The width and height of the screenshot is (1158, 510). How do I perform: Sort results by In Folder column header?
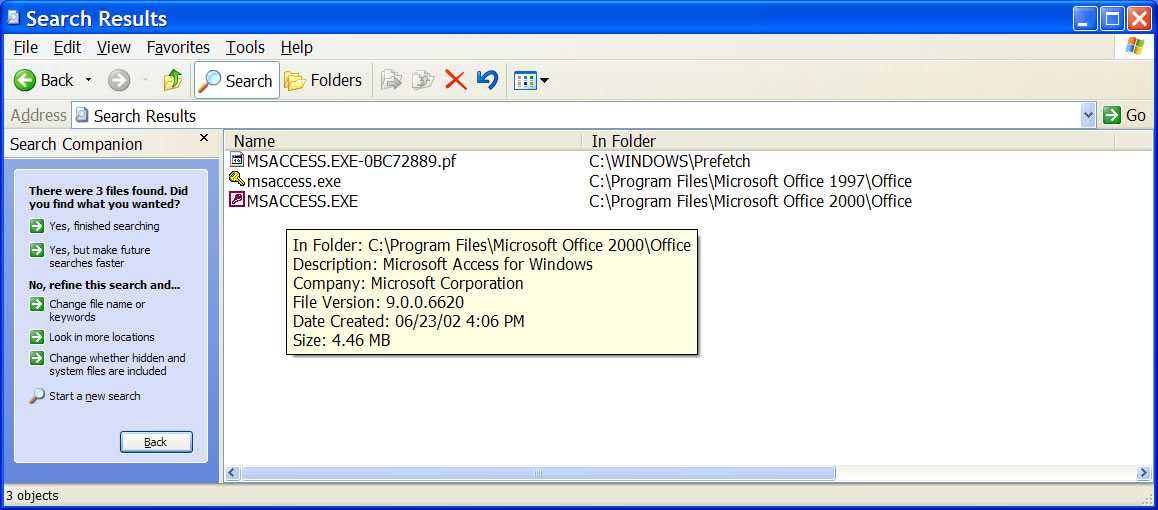tap(848, 141)
